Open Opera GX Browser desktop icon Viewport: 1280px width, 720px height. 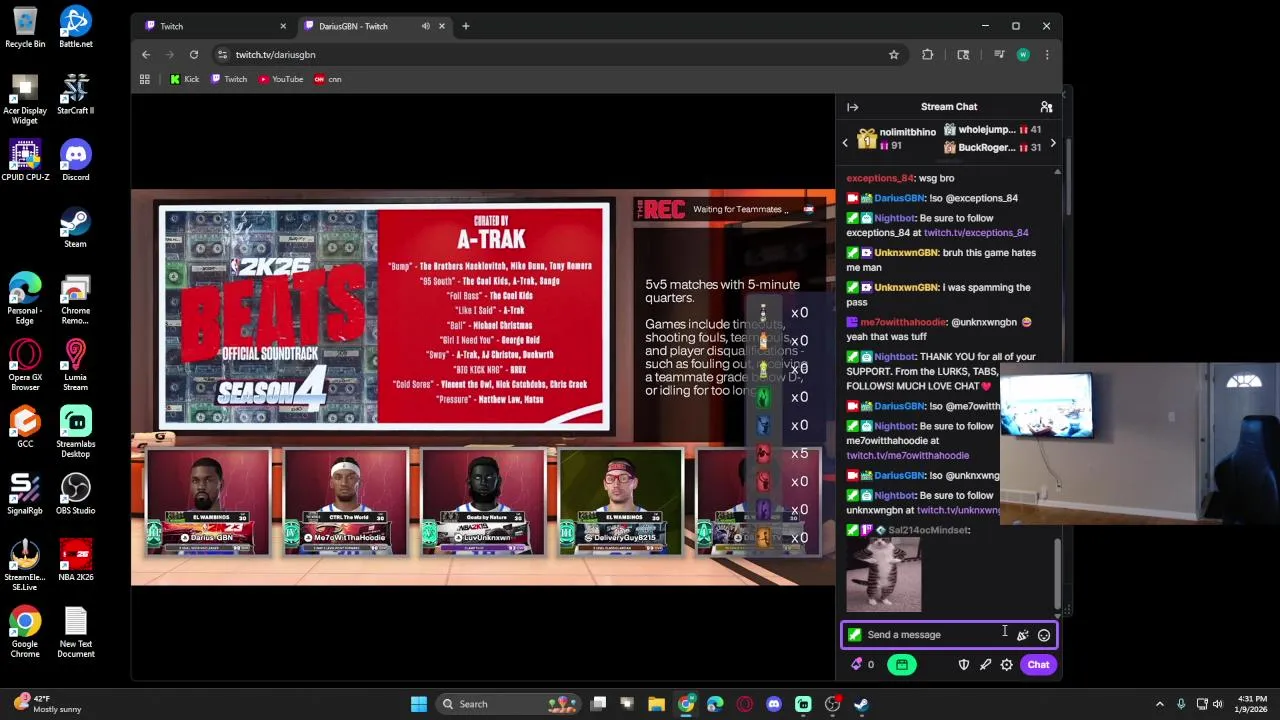[x=25, y=365]
